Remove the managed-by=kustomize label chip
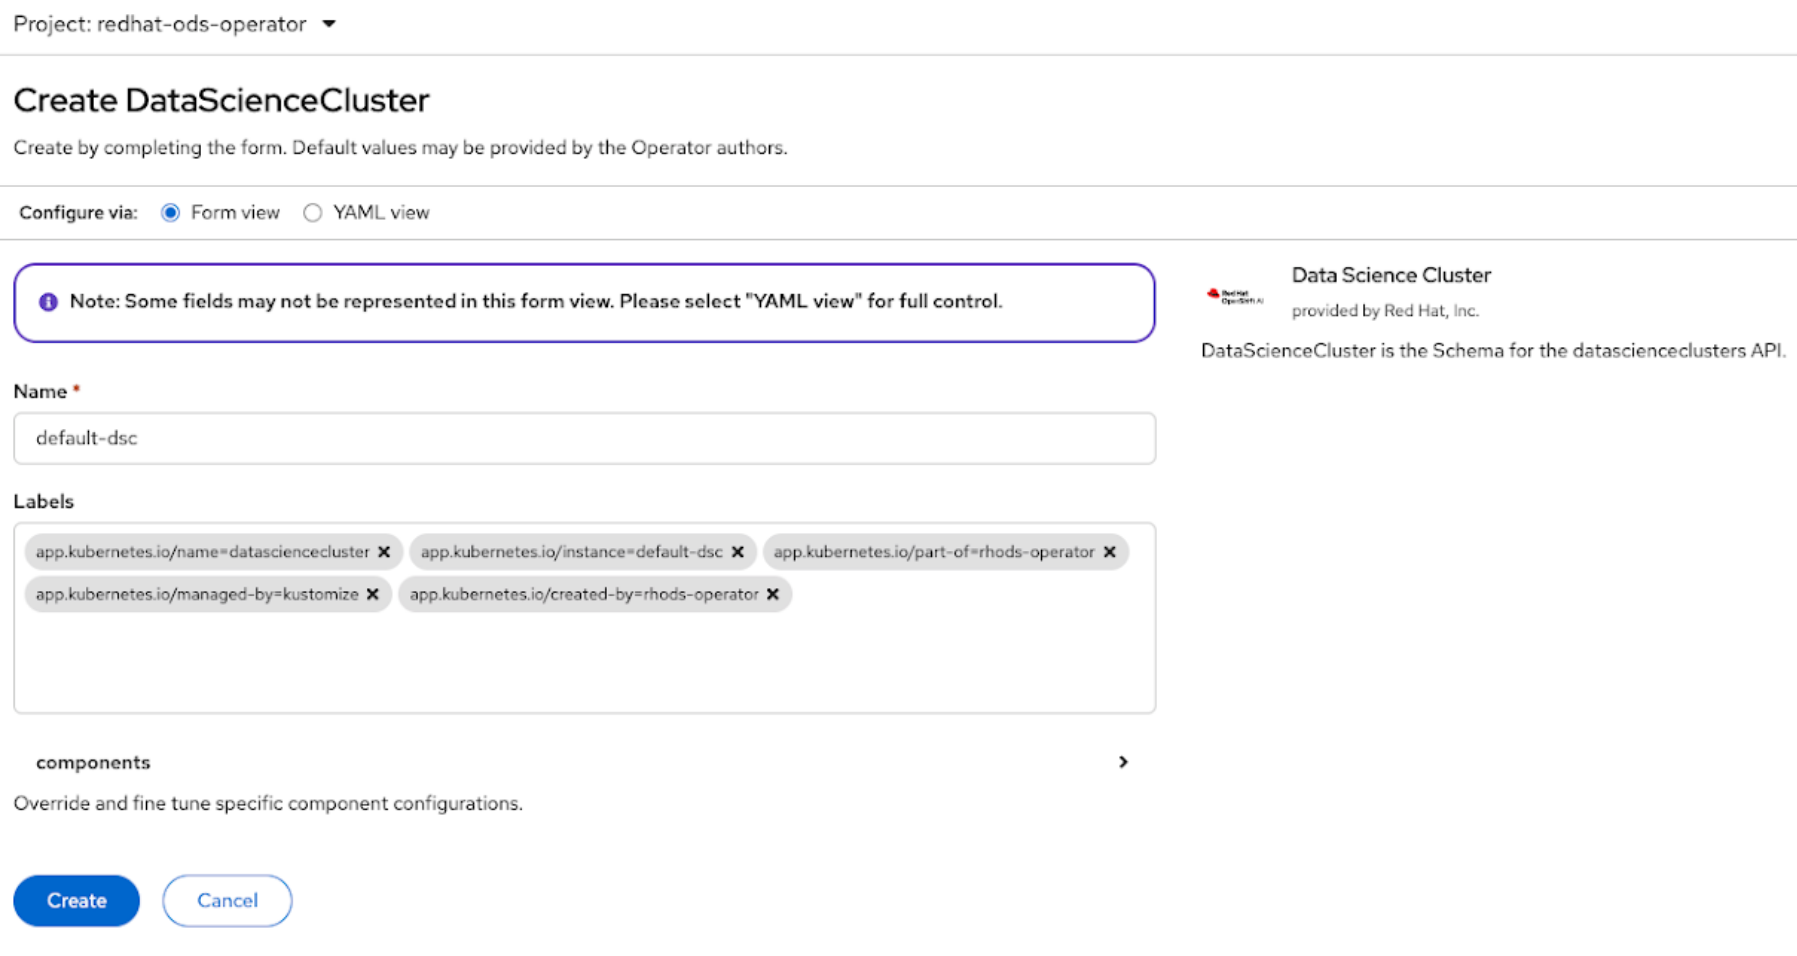This screenshot has height=956, width=1797. [x=372, y=594]
